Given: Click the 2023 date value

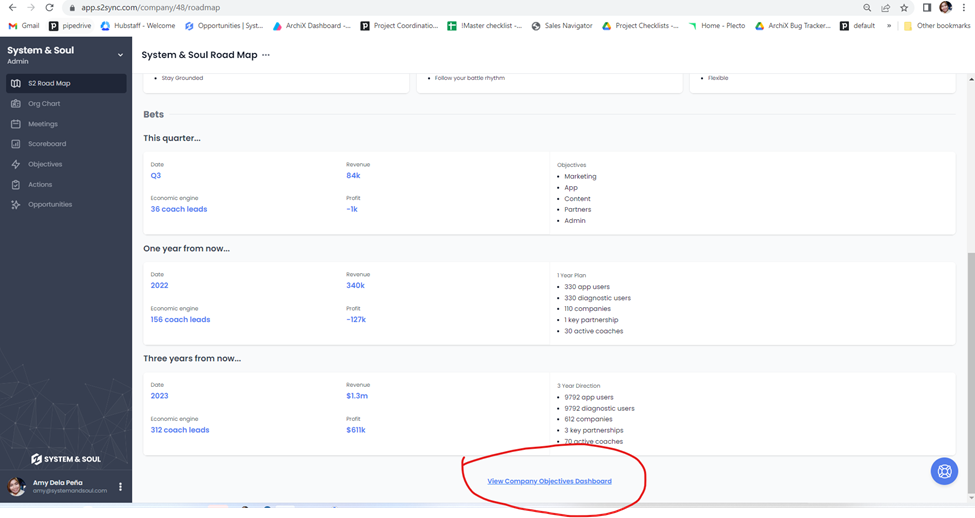Looking at the screenshot, I should point(159,395).
